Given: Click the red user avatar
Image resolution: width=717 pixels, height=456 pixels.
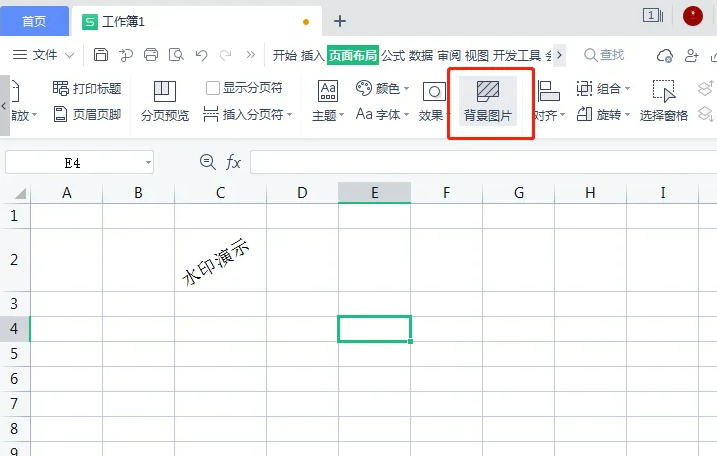Looking at the screenshot, I should 693,16.
